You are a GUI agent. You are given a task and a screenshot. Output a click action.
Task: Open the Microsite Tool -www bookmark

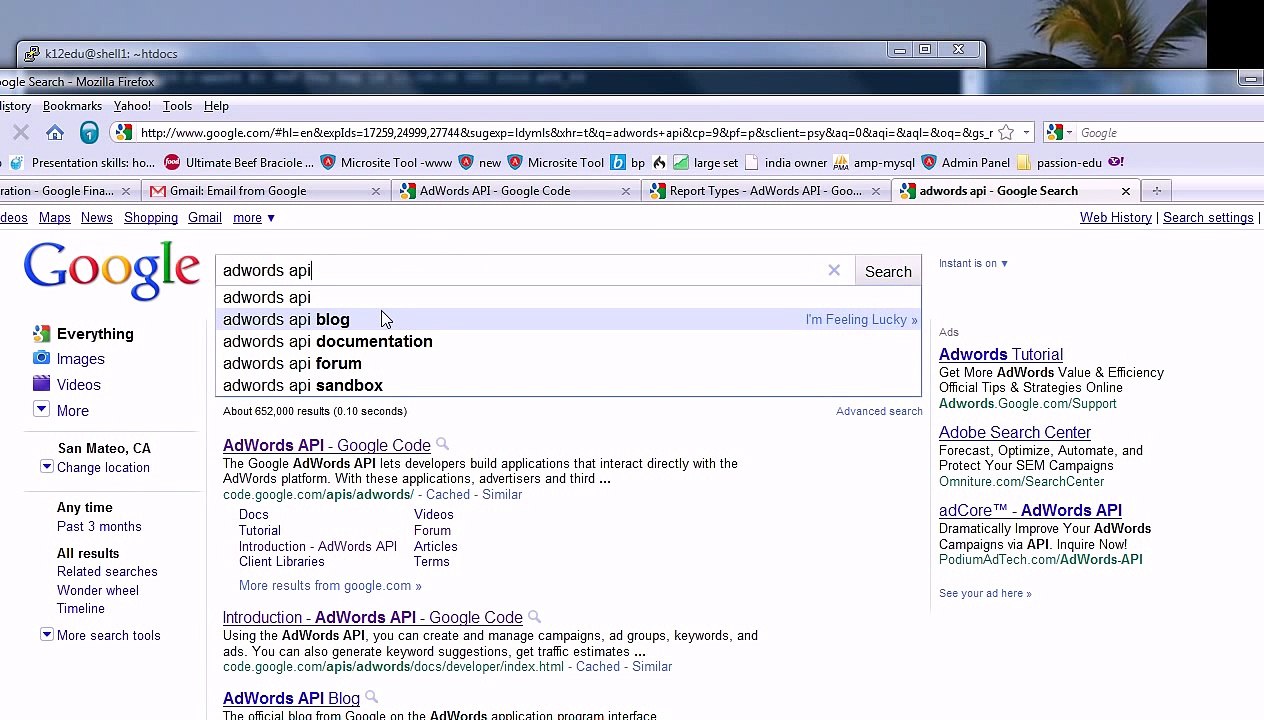(x=387, y=162)
